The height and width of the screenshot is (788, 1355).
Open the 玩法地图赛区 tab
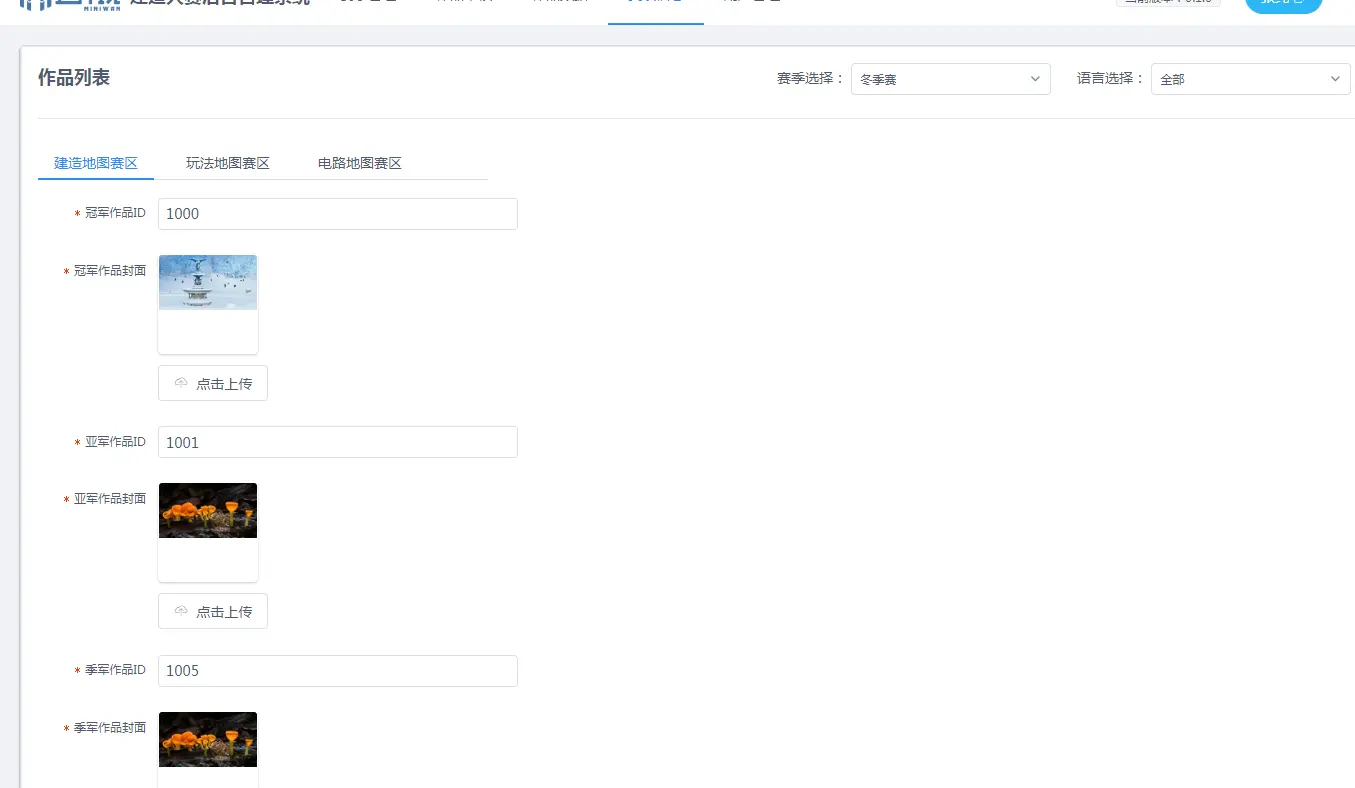click(228, 163)
